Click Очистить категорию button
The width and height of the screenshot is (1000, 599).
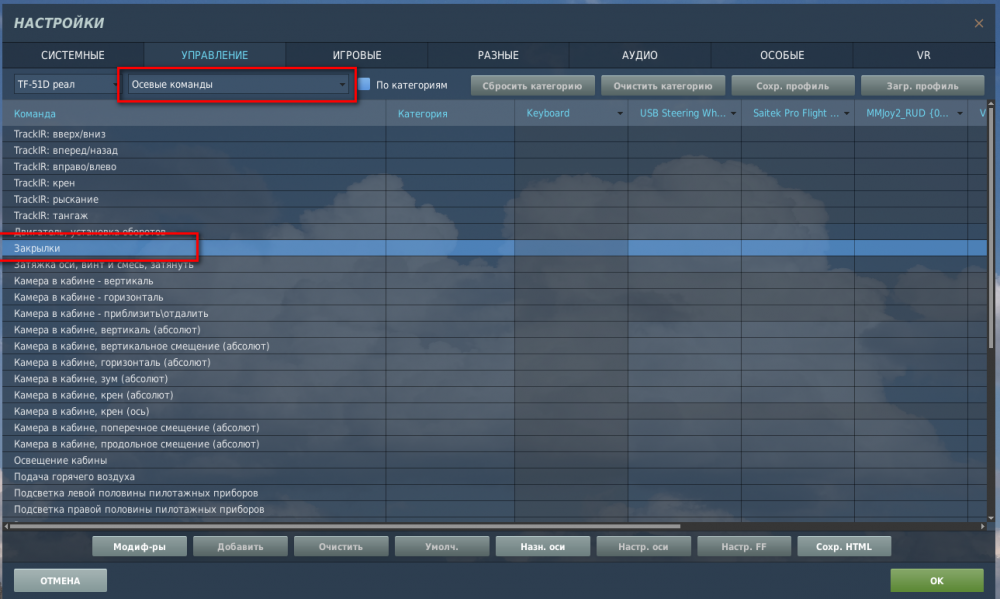[x=663, y=85]
